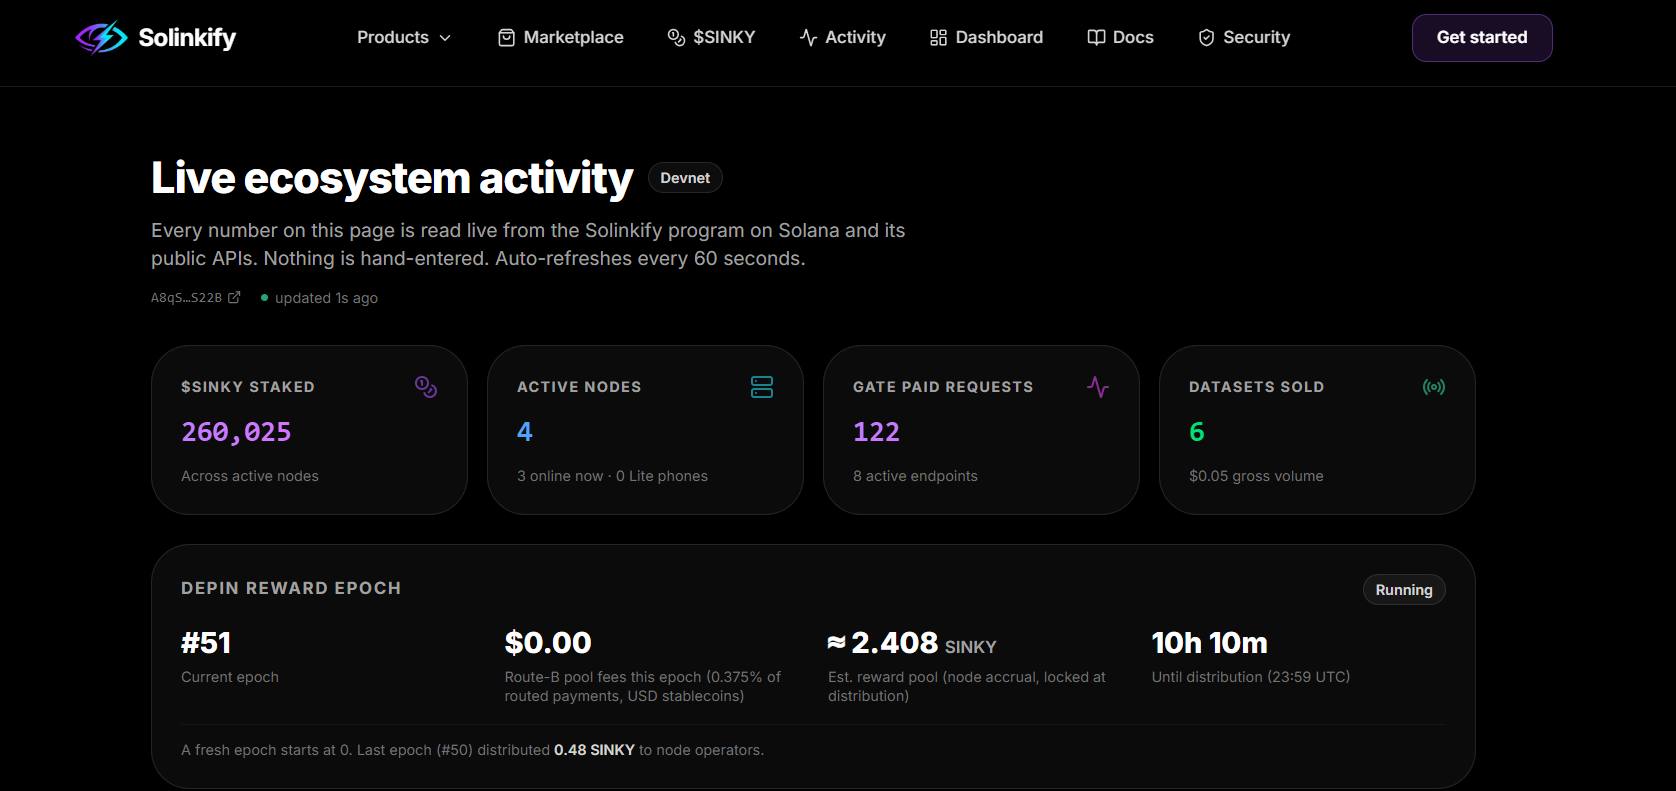Click the pulse icon in Gate Paid Requests card
This screenshot has height=791, width=1676.
[1098, 387]
